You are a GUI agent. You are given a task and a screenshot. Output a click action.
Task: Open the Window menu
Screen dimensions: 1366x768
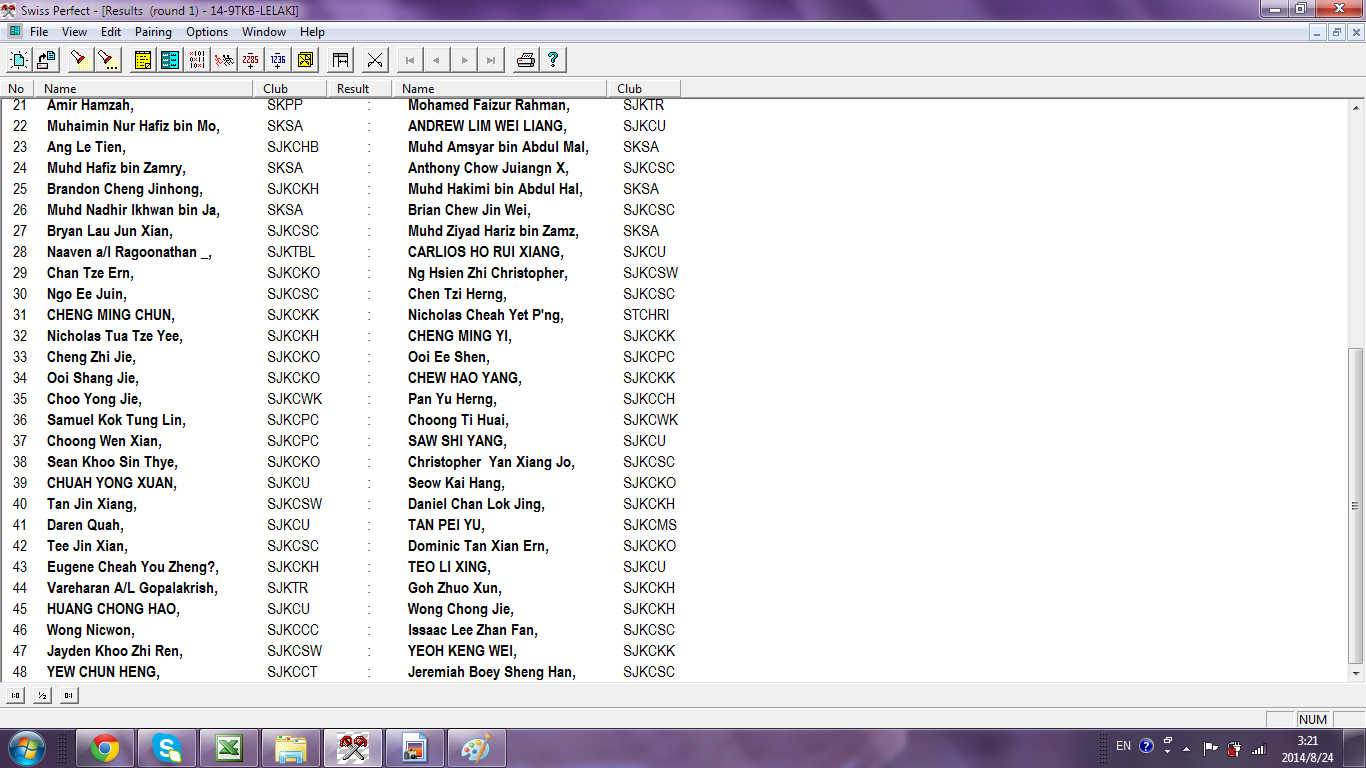[264, 32]
